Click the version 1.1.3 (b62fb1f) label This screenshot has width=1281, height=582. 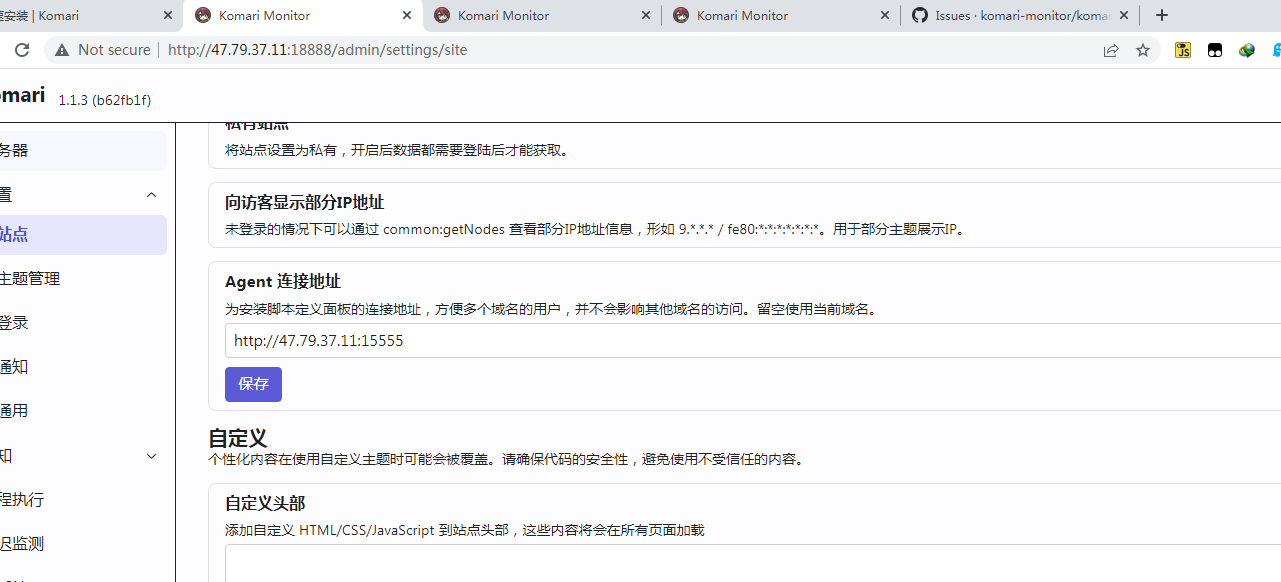click(105, 100)
